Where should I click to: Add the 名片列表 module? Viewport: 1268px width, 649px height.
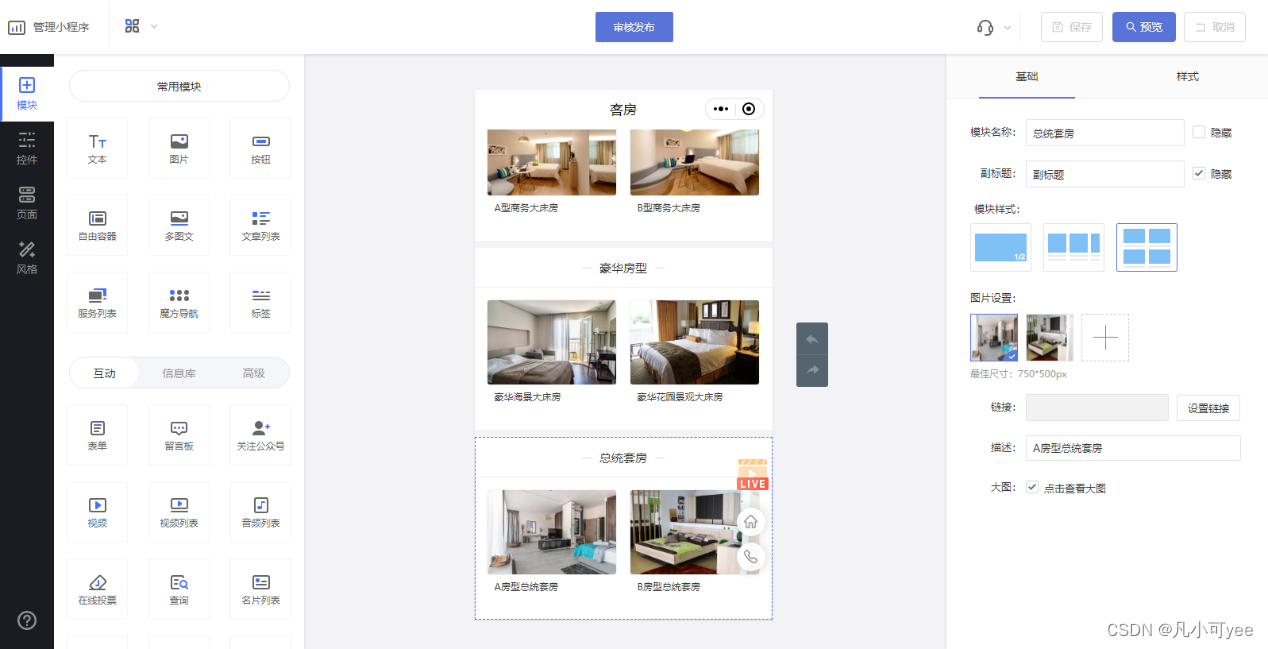pyautogui.click(x=260, y=589)
